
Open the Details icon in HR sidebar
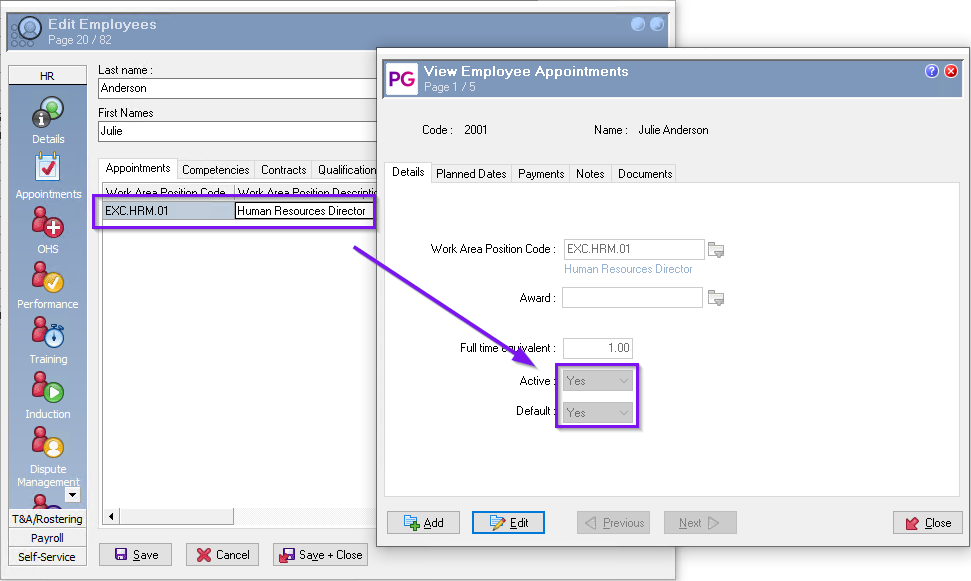[x=47, y=113]
